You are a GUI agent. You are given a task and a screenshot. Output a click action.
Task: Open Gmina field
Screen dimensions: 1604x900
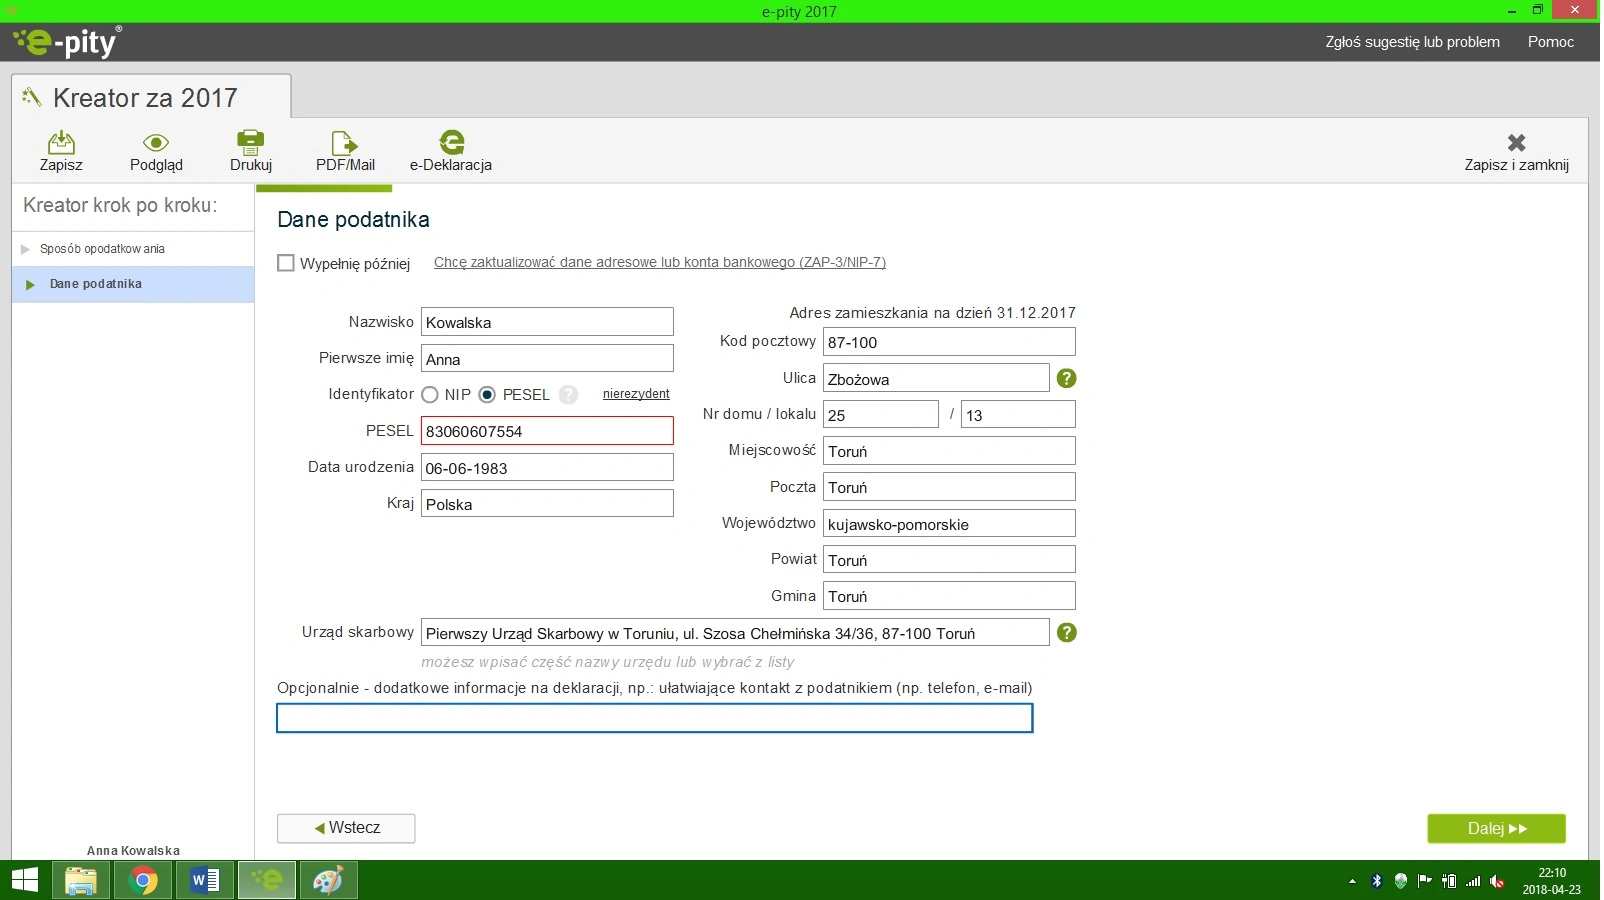(949, 595)
